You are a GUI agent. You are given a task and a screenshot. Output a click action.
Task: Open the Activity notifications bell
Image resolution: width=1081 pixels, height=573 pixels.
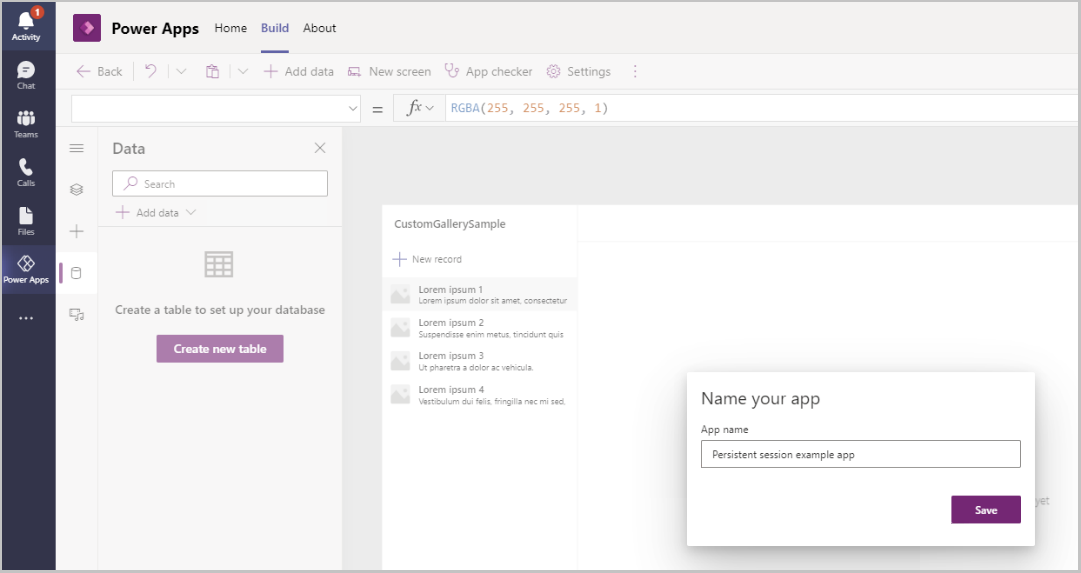coord(26,25)
